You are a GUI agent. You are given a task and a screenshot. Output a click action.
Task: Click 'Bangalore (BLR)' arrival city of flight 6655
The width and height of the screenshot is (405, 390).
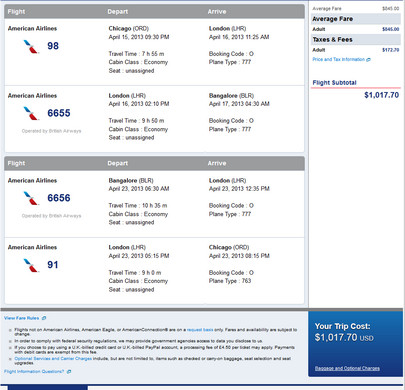(231, 96)
